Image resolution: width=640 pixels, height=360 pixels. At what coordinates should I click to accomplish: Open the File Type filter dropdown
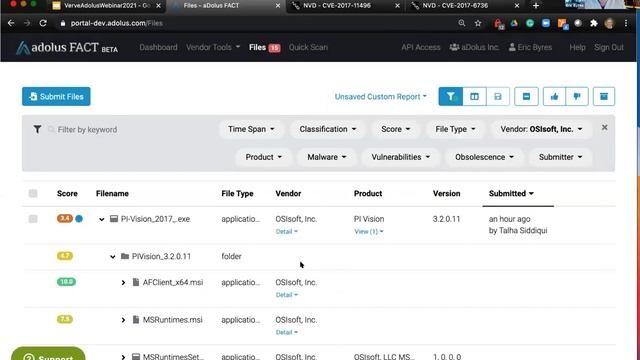coord(455,129)
